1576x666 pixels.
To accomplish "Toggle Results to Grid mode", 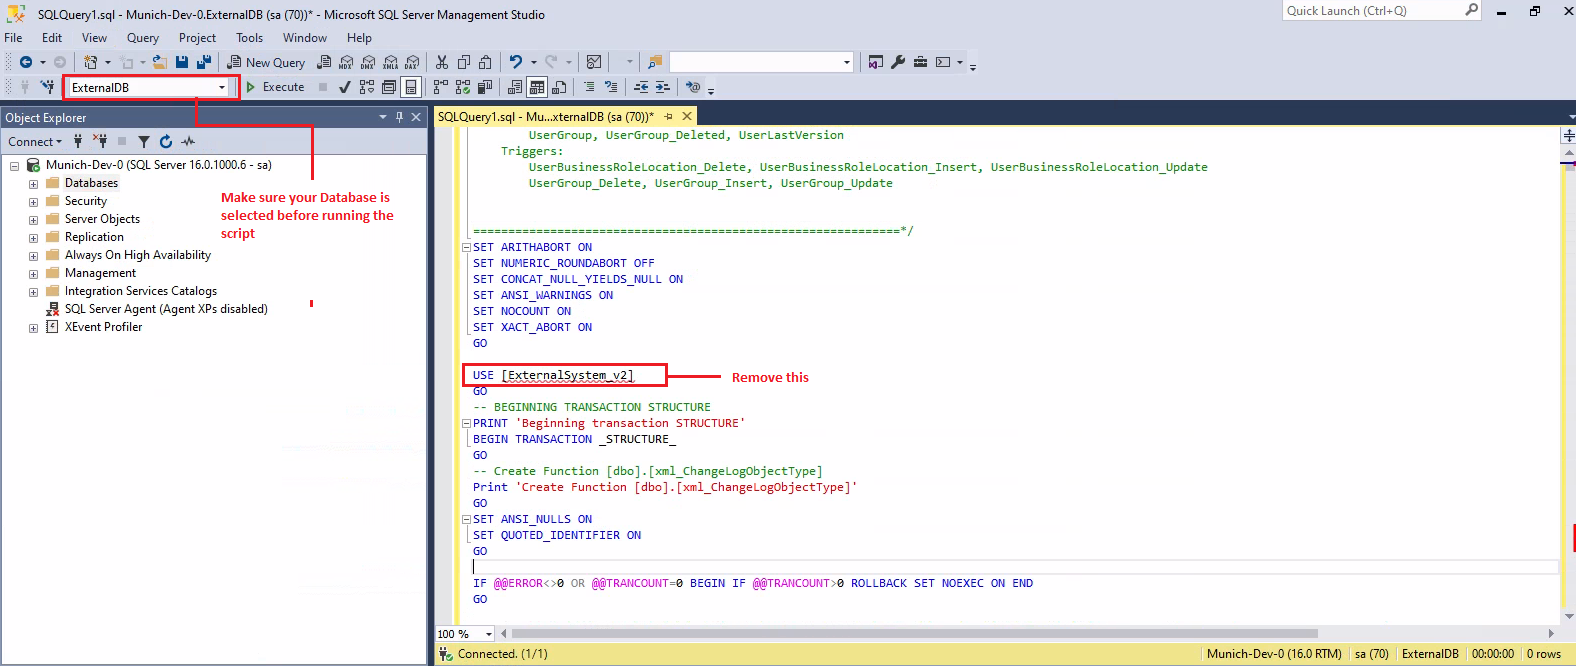I will 537,87.
